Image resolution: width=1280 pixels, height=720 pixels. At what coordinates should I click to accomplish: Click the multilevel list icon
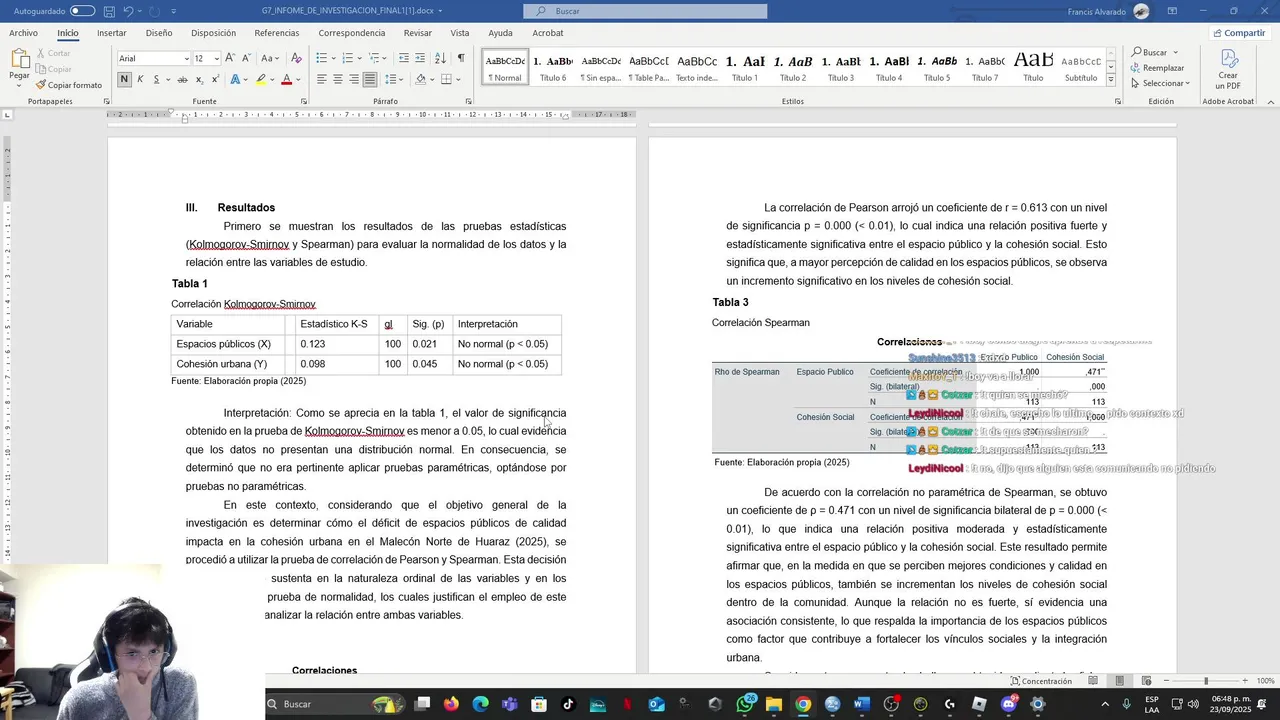(x=376, y=58)
